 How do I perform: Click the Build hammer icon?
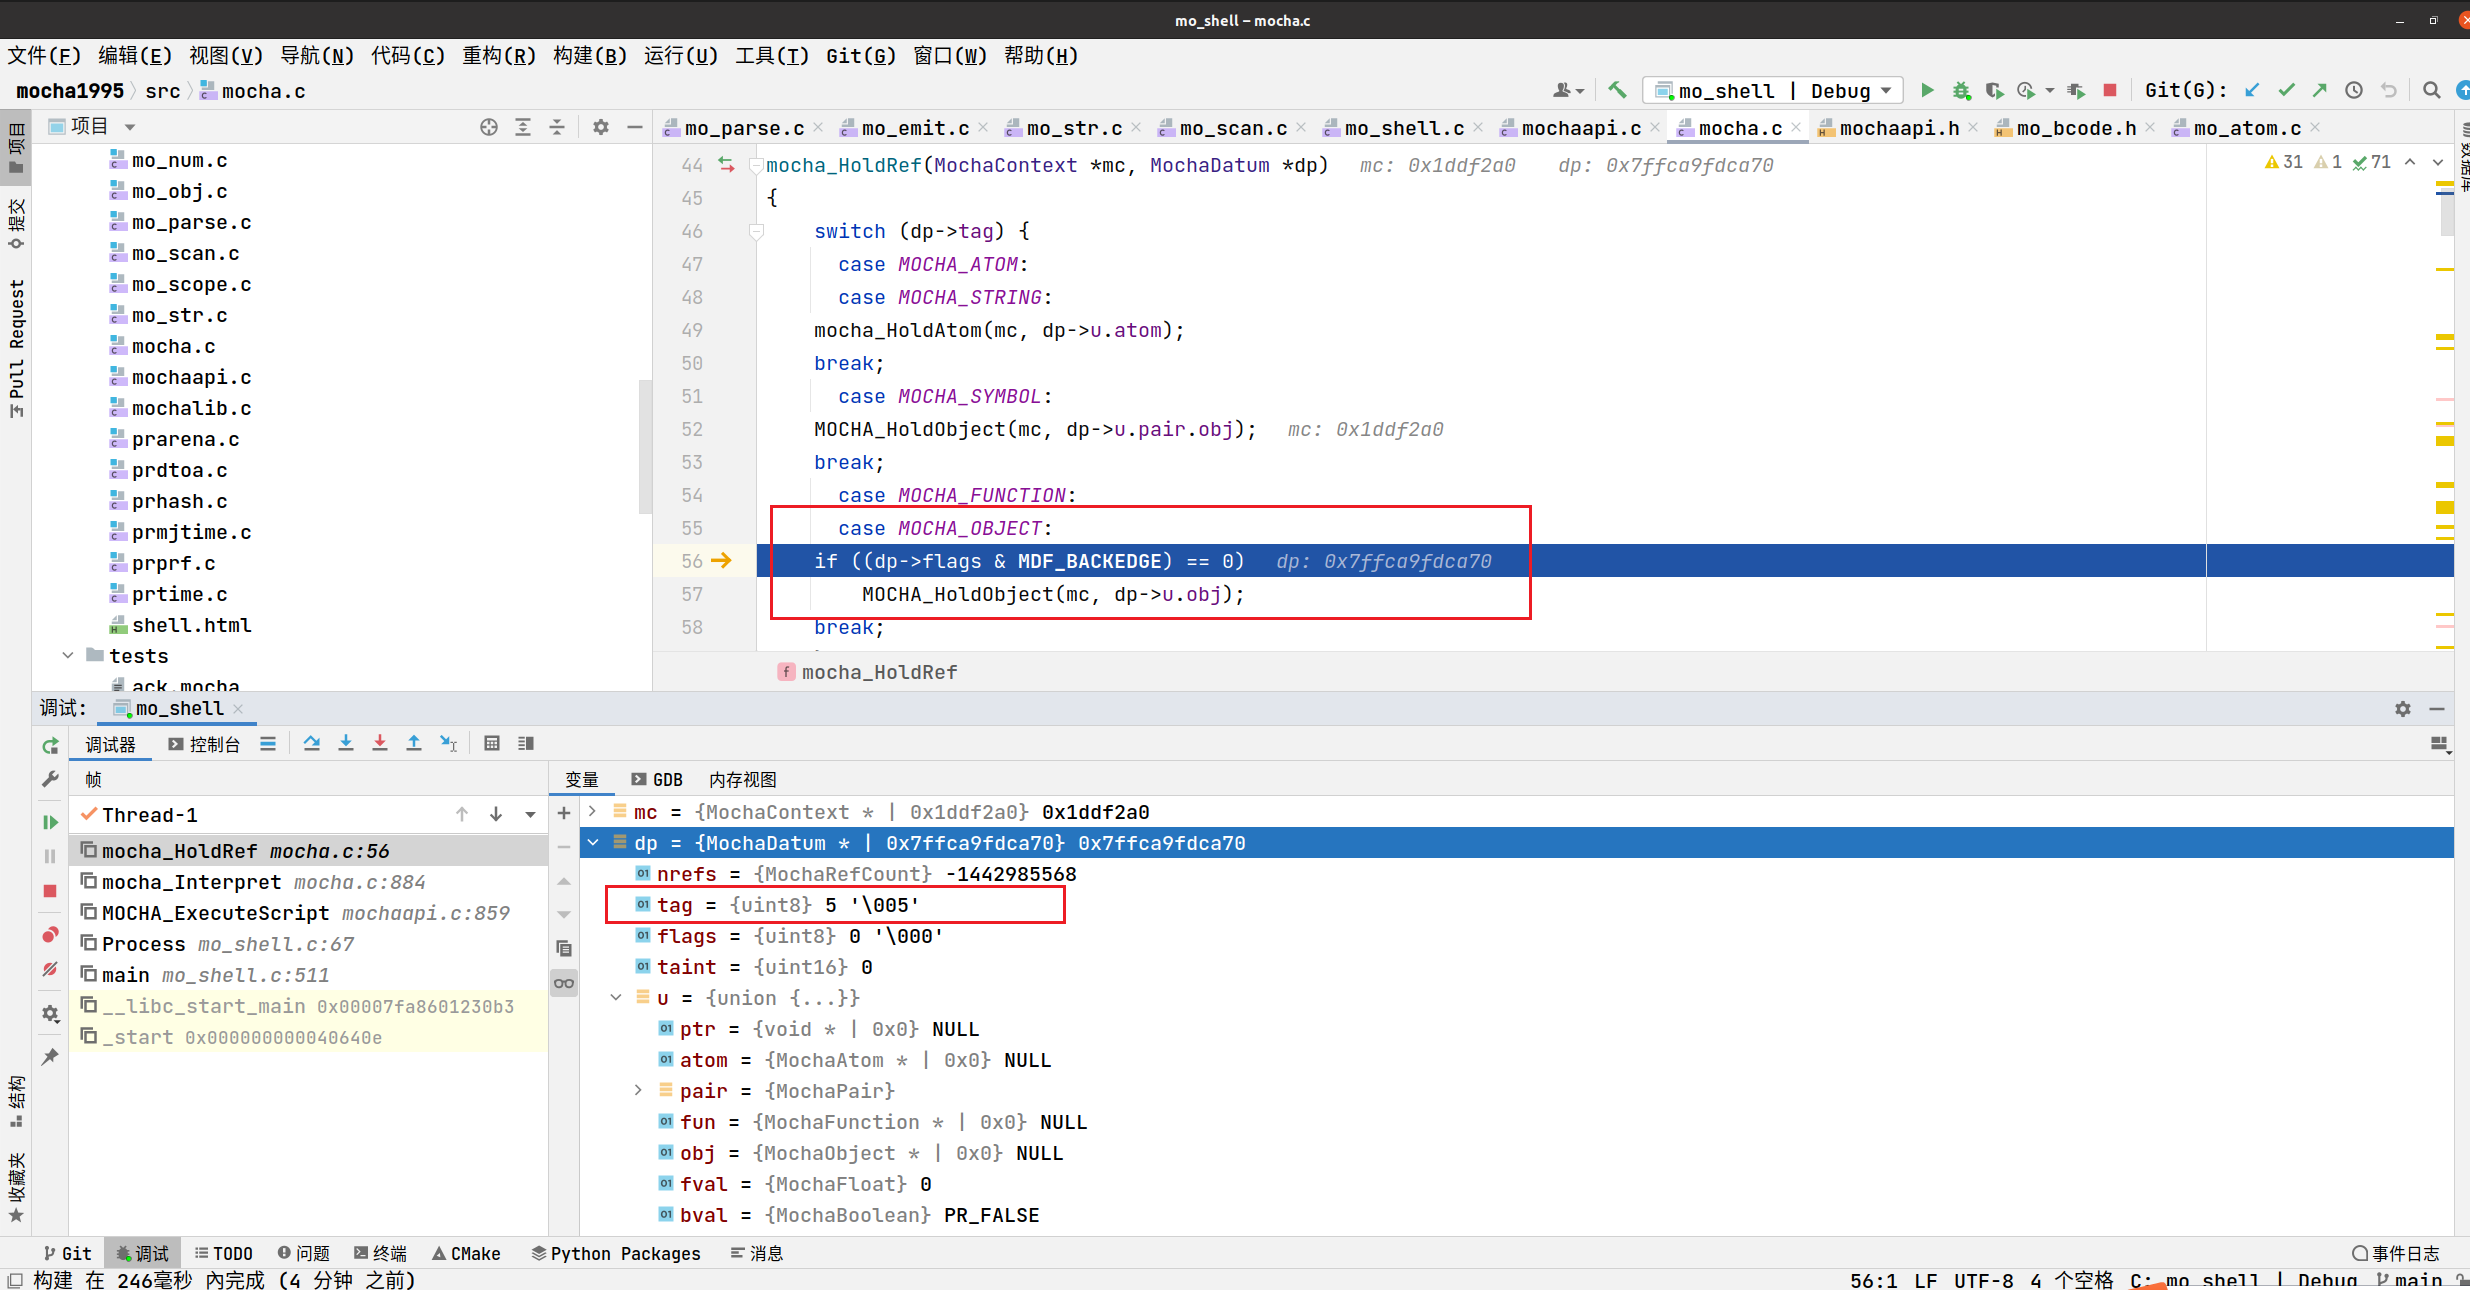point(1617,91)
